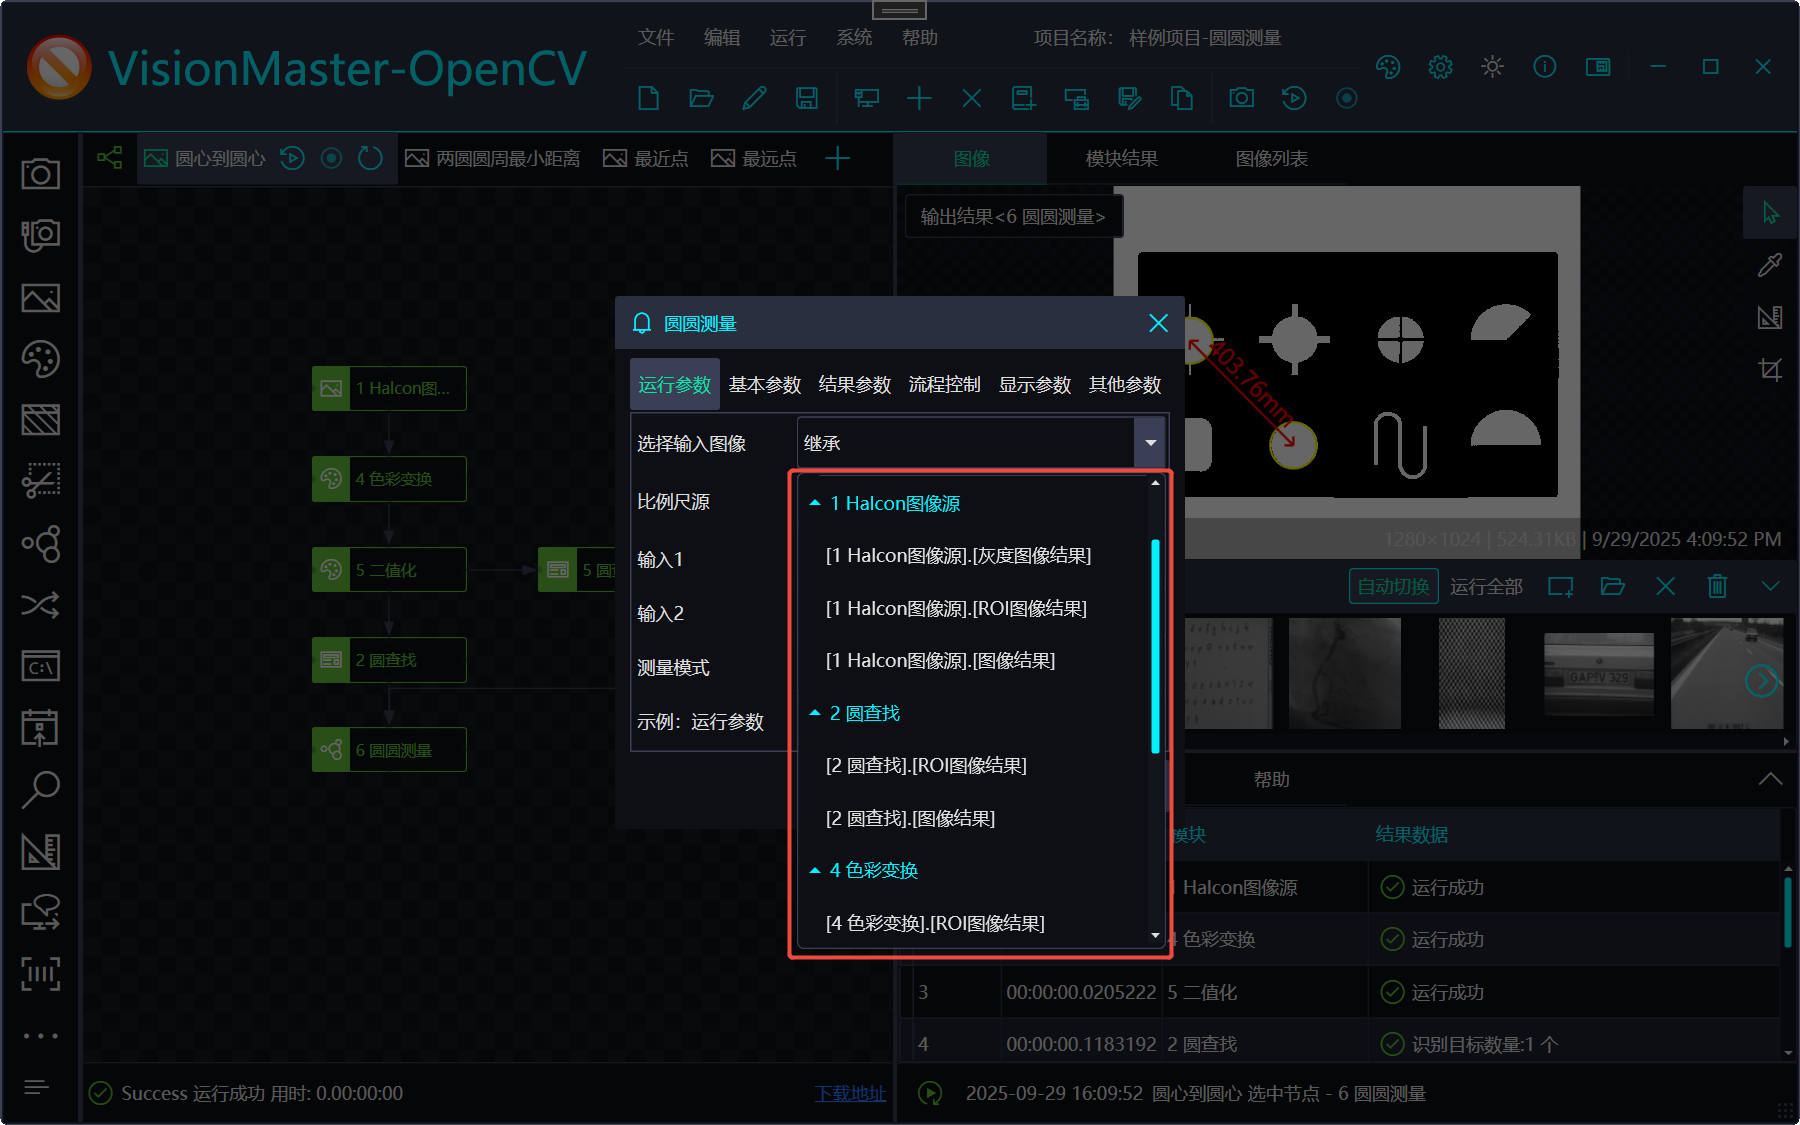Select [4 色彩变换].[ROI图像结果] option
The width and height of the screenshot is (1800, 1125).
935,924
